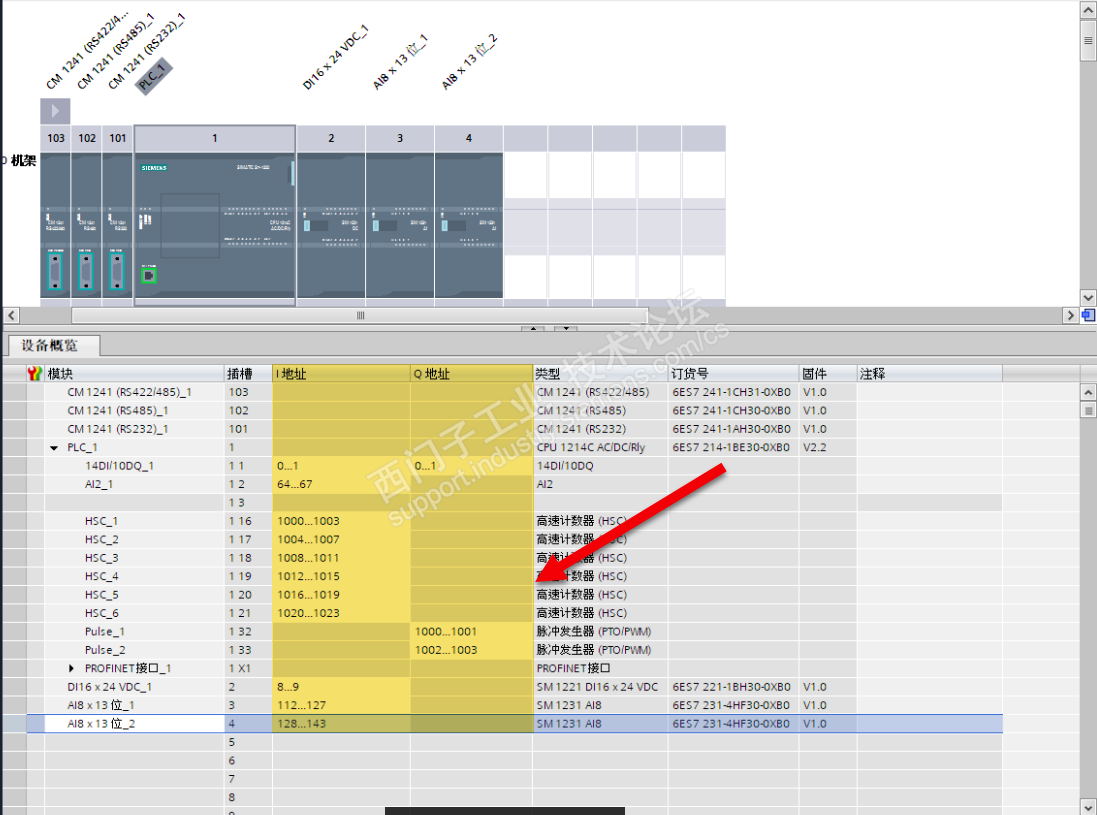The image size is (1097, 815).
Task: Click the Q 地址 column header
Action: click(472, 374)
